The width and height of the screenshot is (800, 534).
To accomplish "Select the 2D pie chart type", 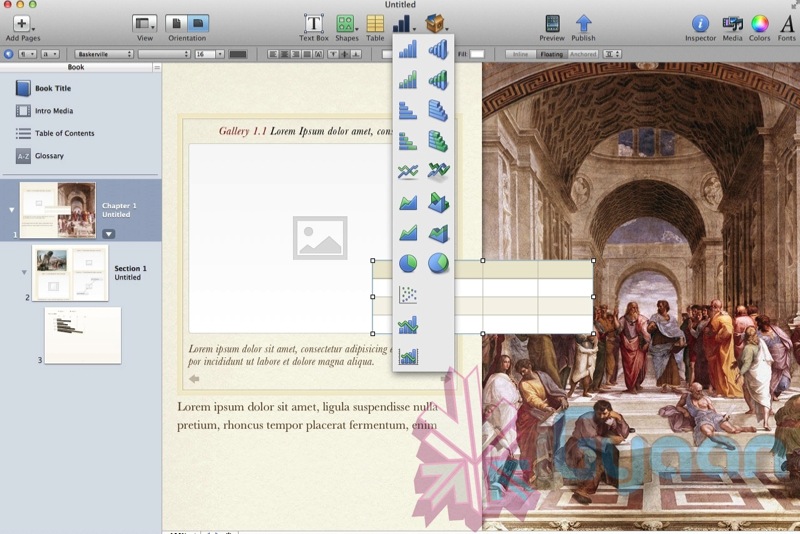I will [407, 263].
